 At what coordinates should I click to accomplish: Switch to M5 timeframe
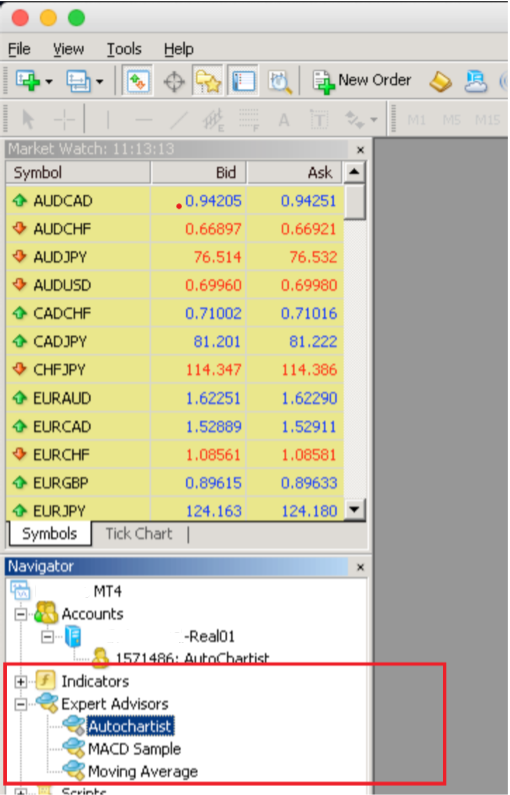(451, 120)
